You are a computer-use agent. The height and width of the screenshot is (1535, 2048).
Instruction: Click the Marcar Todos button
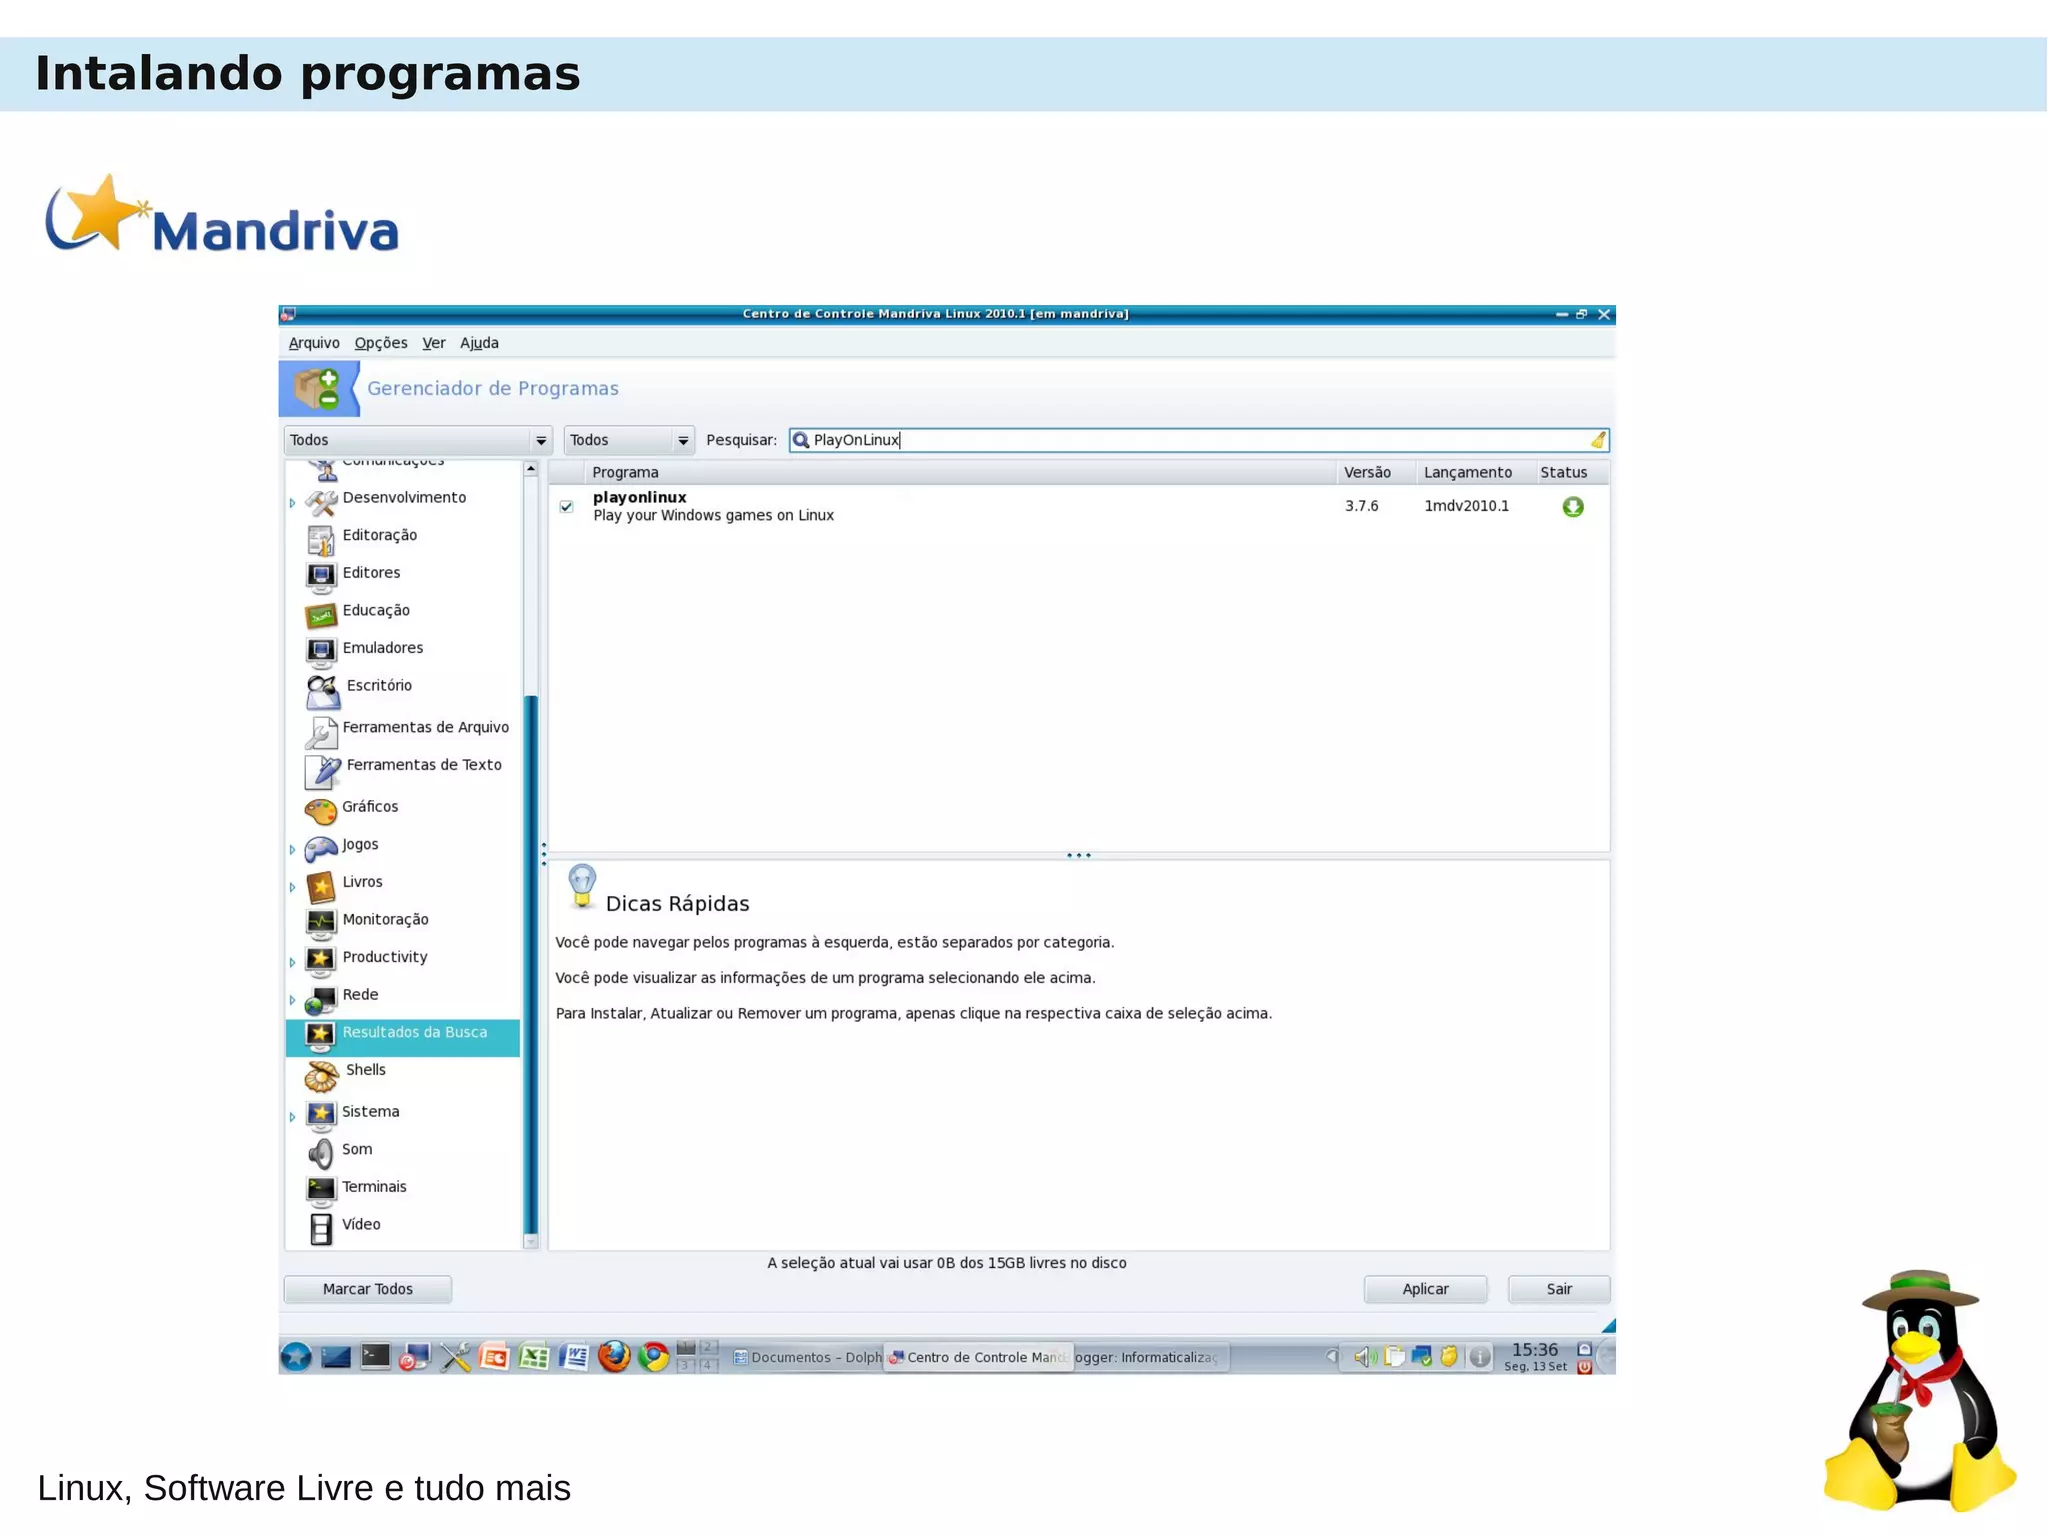tap(368, 1289)
